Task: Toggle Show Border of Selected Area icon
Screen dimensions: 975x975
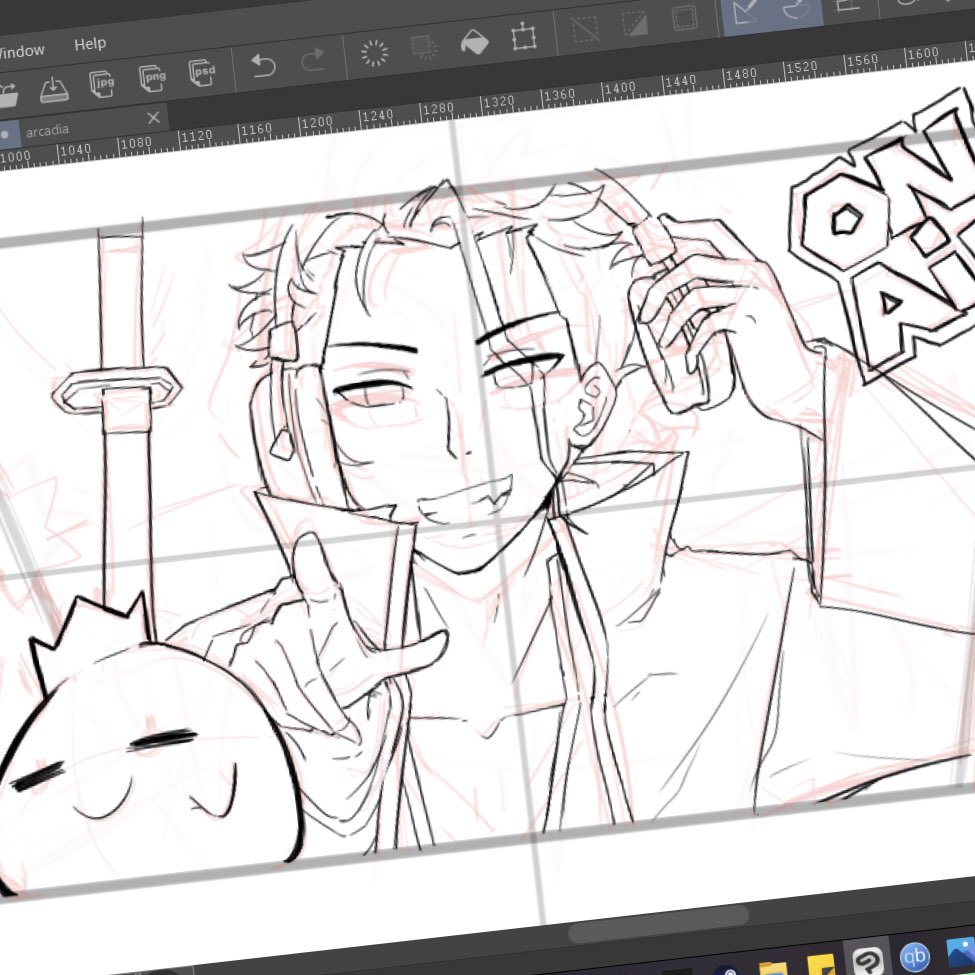Action: tap(685, 18)
